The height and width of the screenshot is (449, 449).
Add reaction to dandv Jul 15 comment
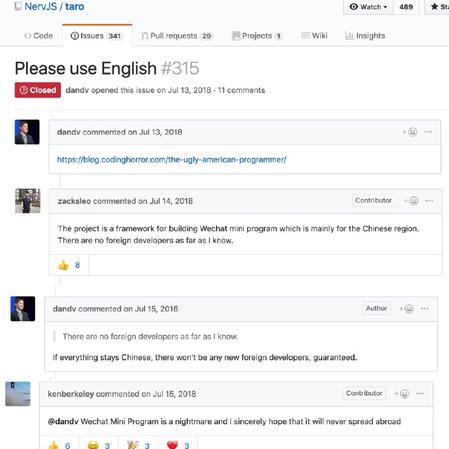407,309
